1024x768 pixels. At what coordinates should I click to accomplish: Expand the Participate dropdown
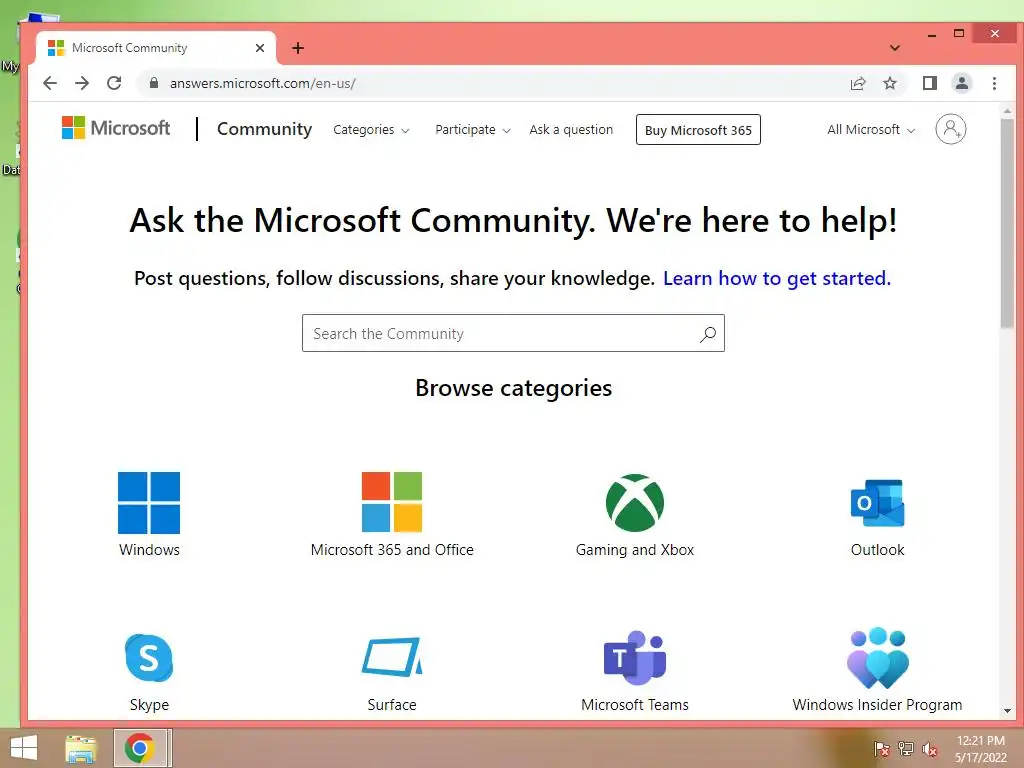(473, 129)
